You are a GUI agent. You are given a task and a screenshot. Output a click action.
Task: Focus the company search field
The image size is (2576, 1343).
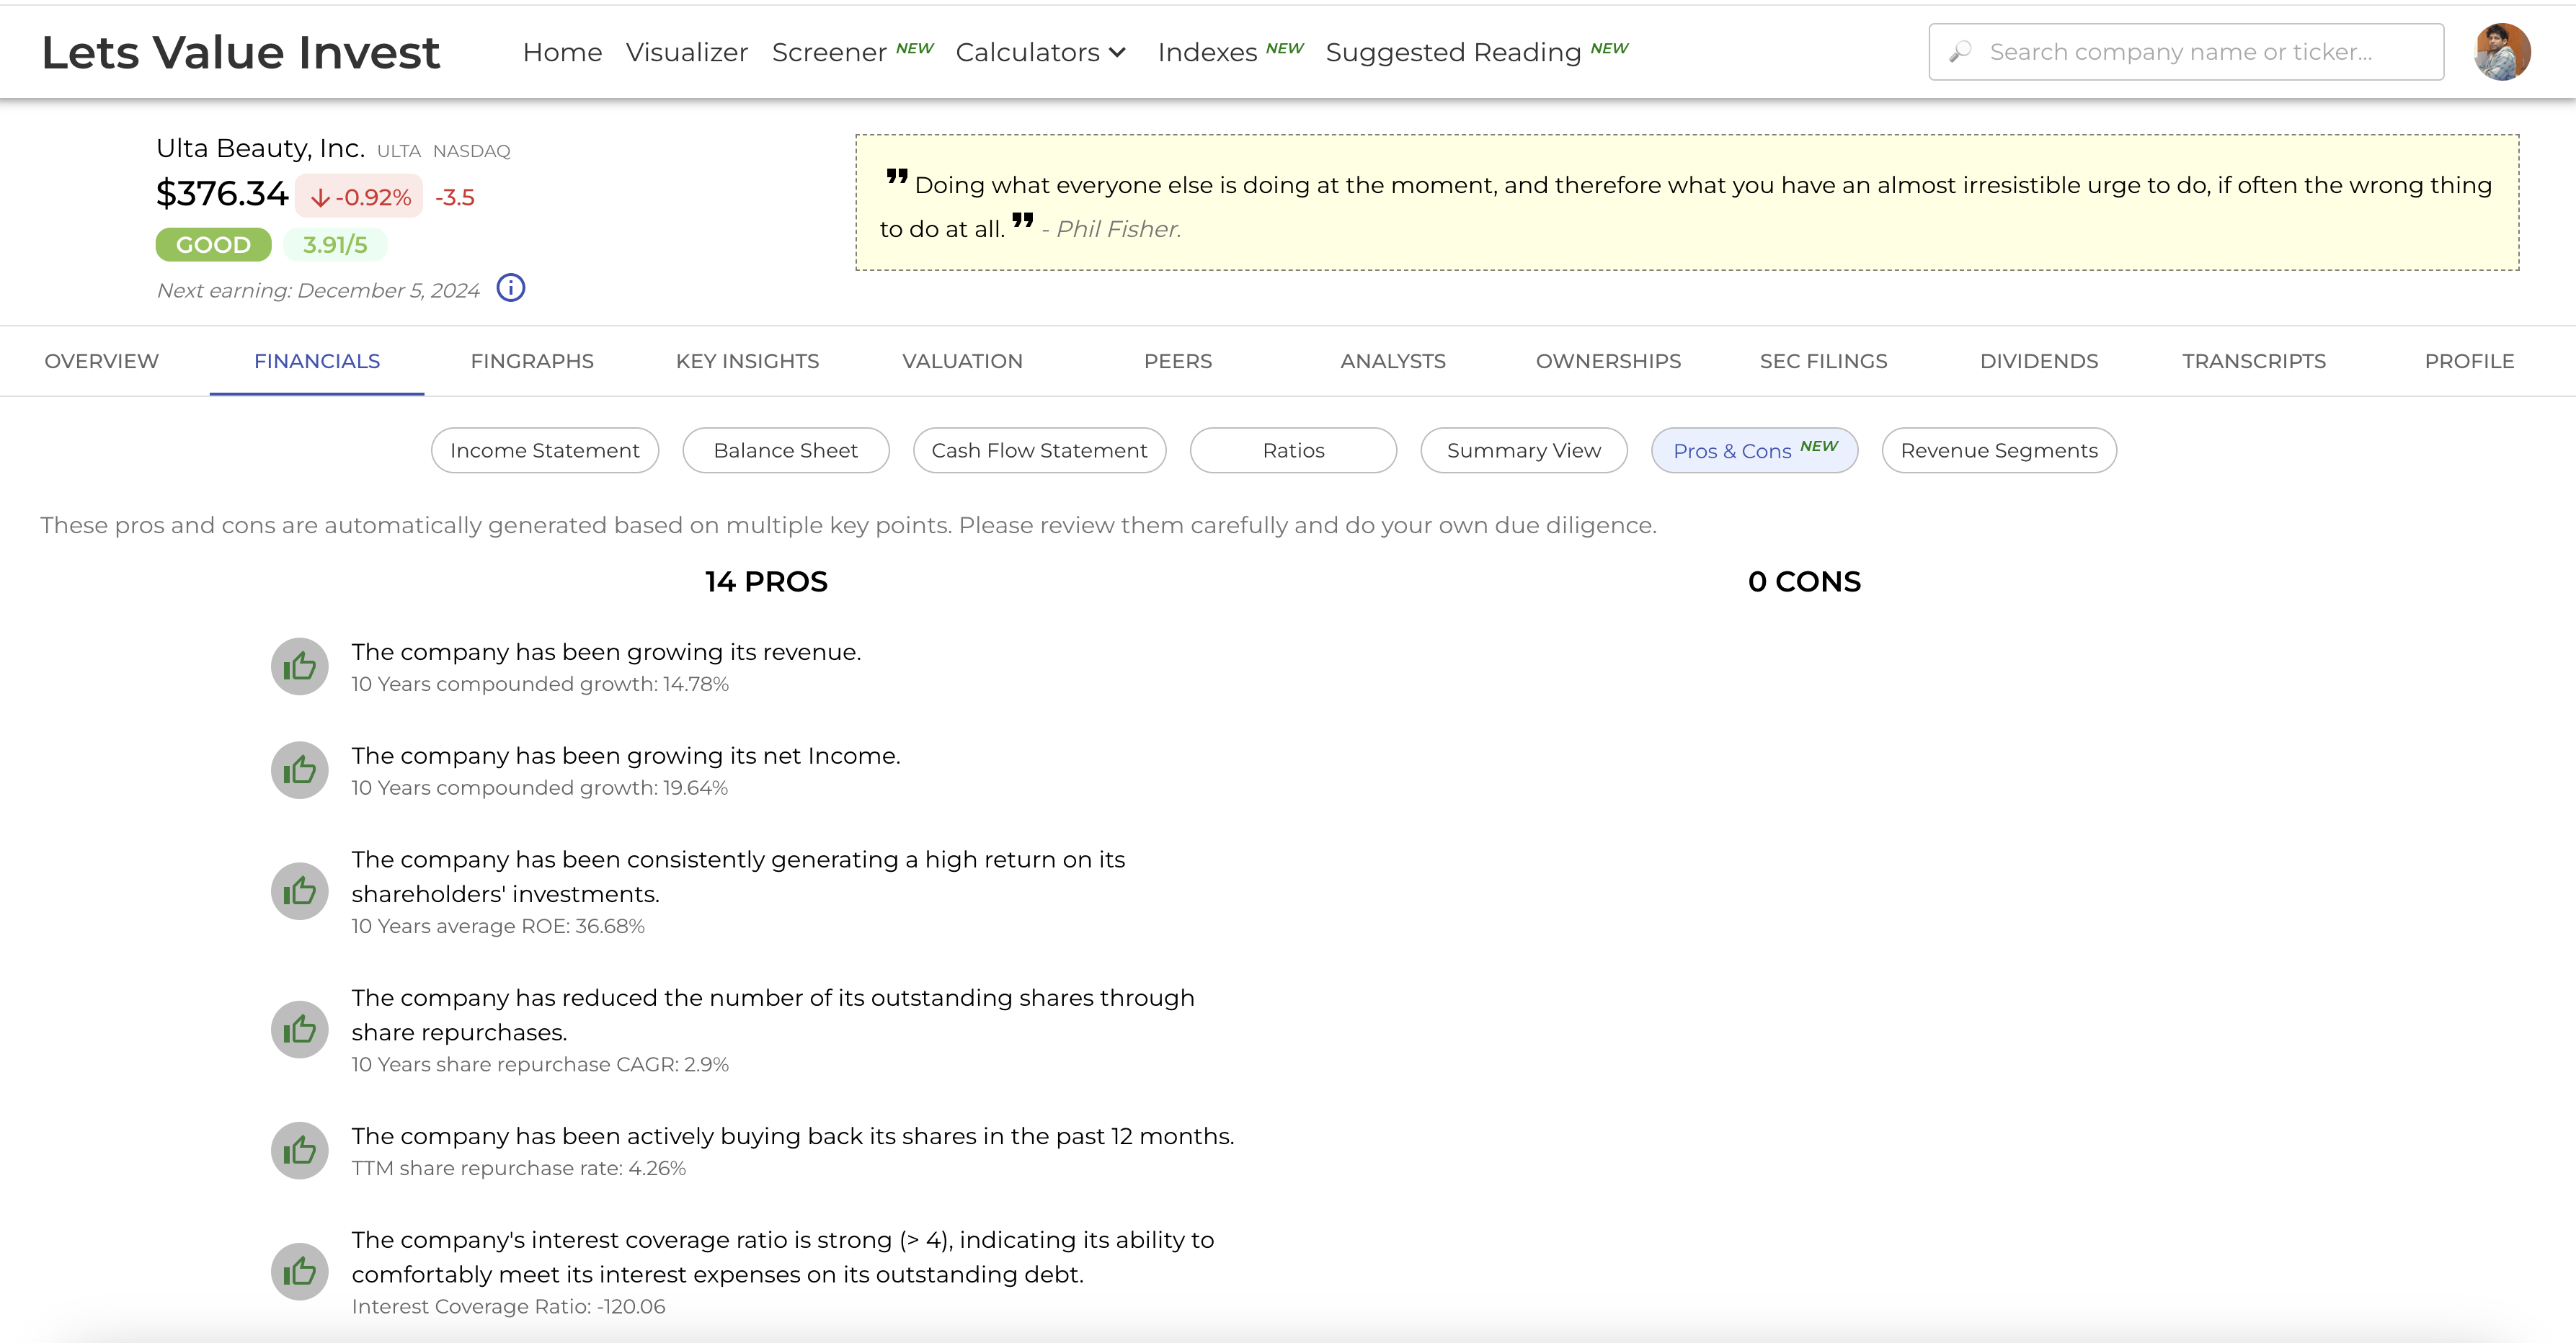[2186, 52]
